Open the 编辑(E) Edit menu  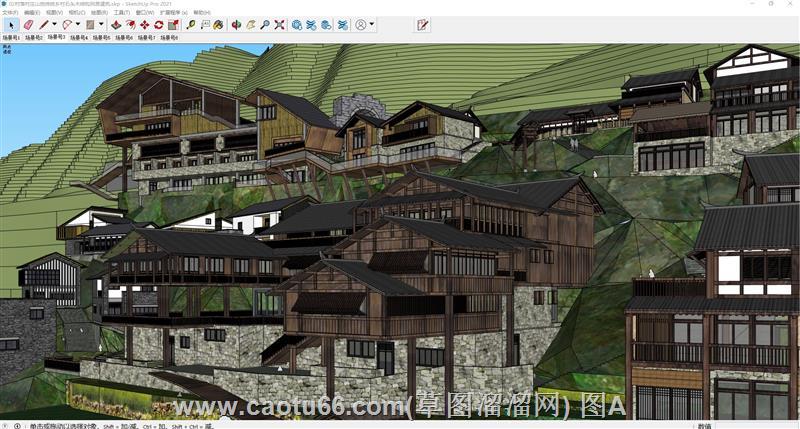click(32, 12)
